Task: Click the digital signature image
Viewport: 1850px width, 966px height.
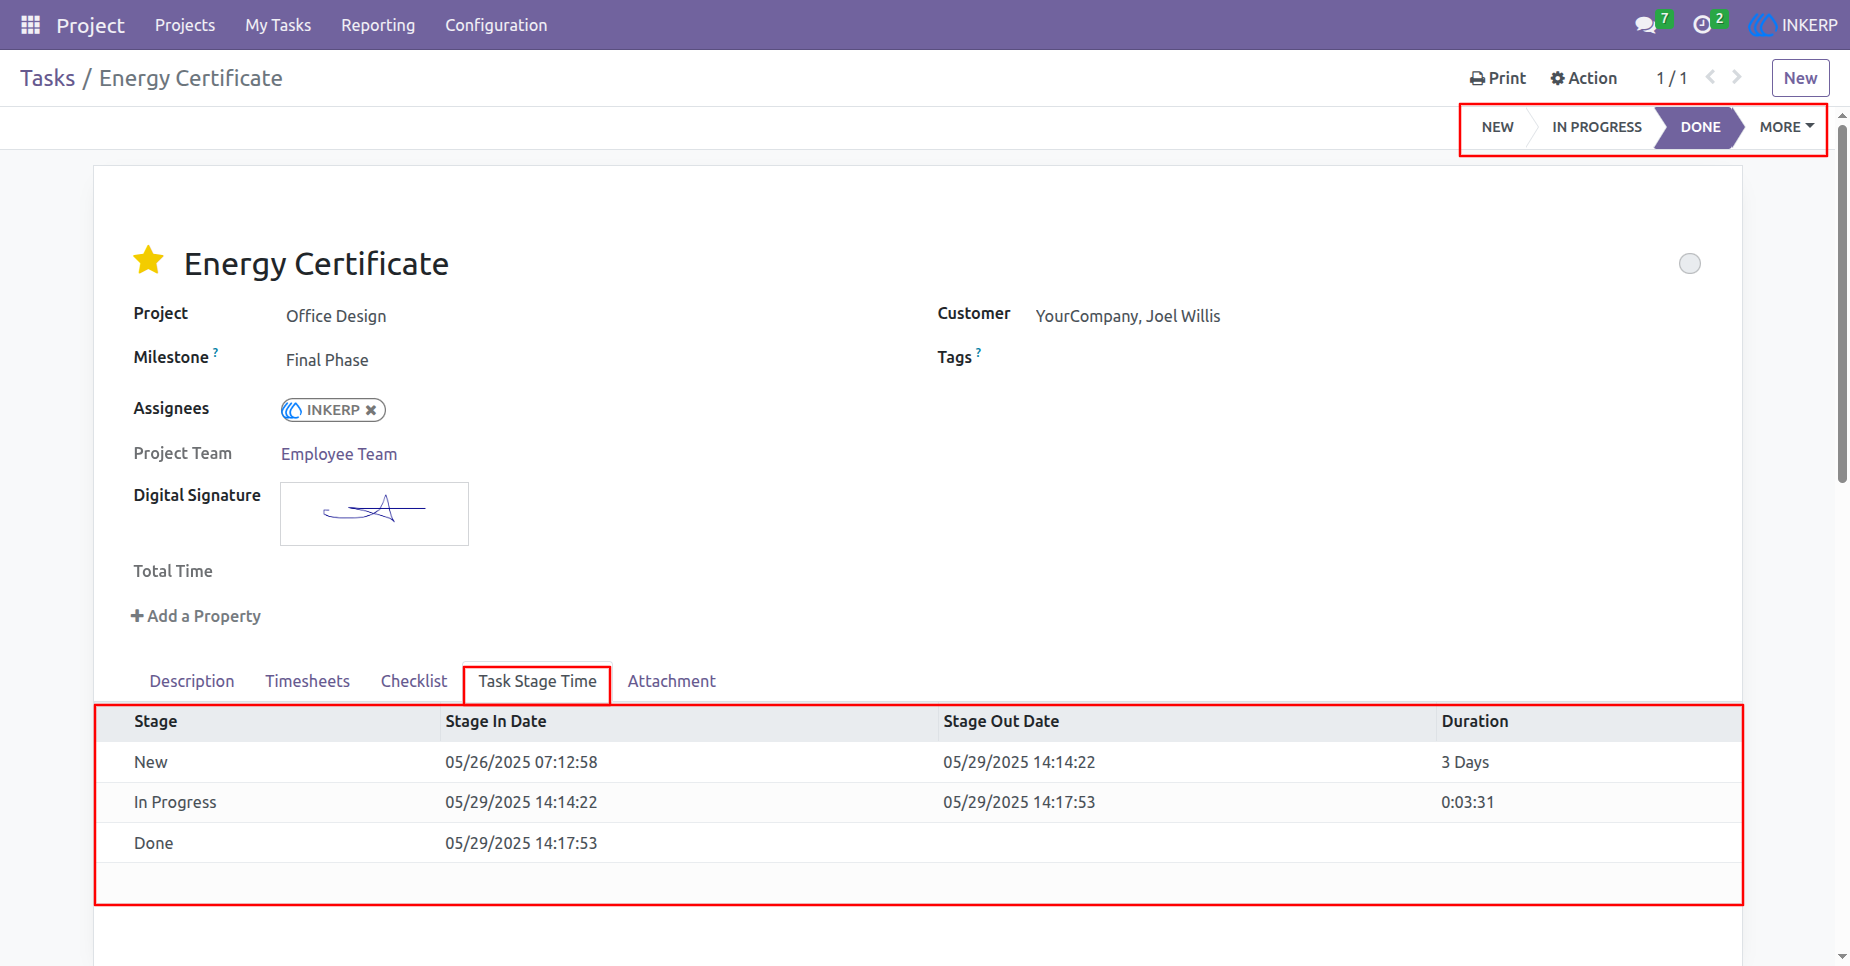Action: (374, 514)
